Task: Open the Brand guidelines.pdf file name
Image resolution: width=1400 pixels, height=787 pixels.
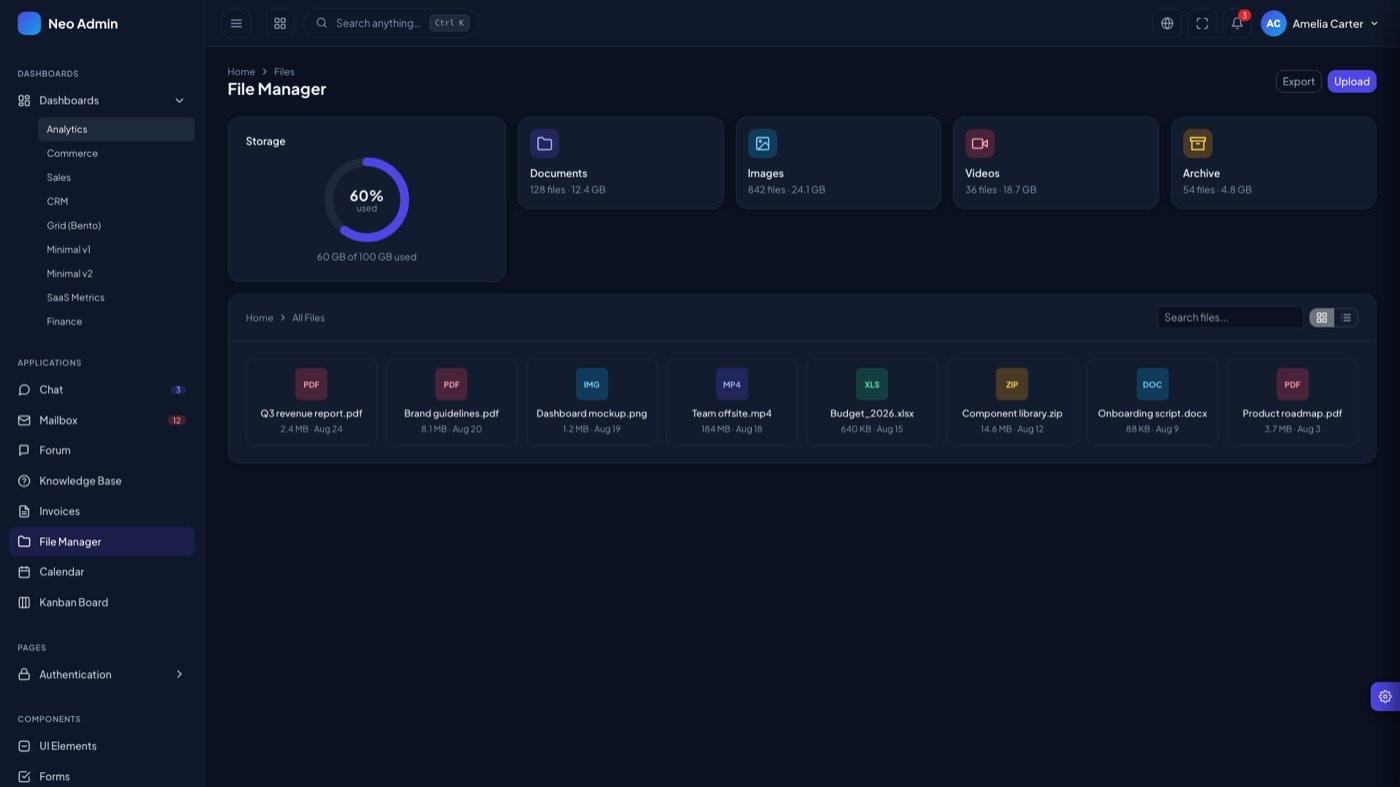Action: (451, 413)
